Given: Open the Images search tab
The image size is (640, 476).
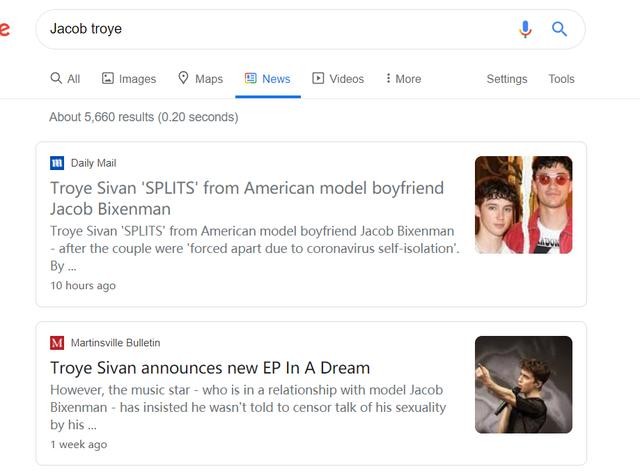Looking at the screenshot, I should pyautogui.click(x=129, y=79).
